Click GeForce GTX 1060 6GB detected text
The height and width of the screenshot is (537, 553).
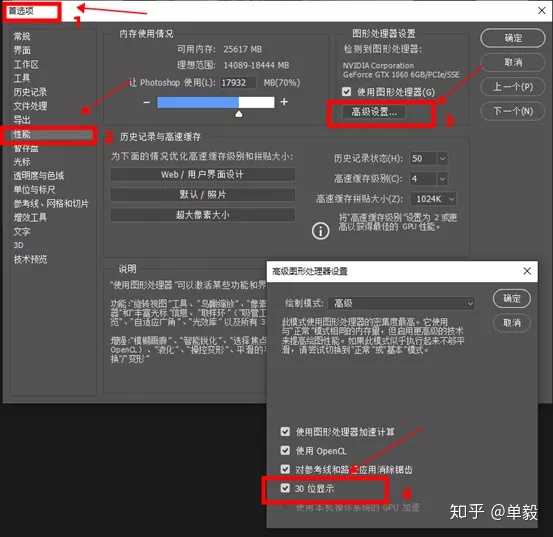[x=401, y=74]
